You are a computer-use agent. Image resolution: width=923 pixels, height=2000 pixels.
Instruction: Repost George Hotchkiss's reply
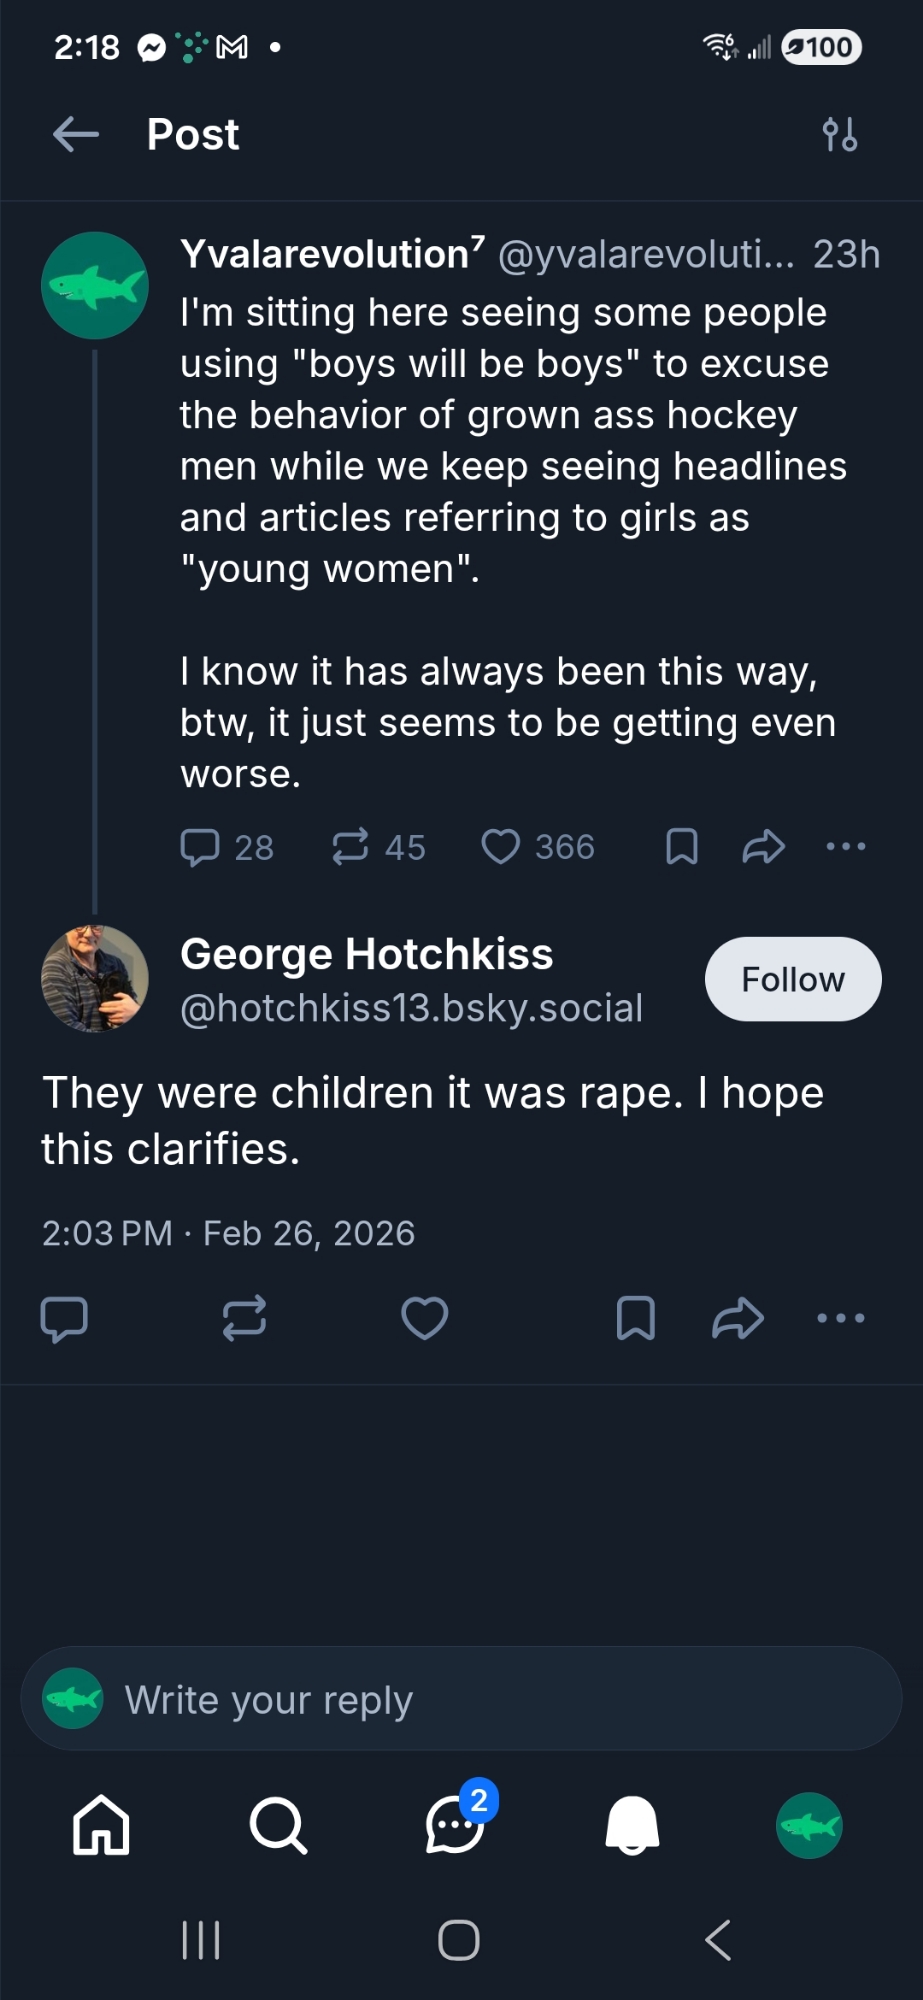(x=244, y=1318)
